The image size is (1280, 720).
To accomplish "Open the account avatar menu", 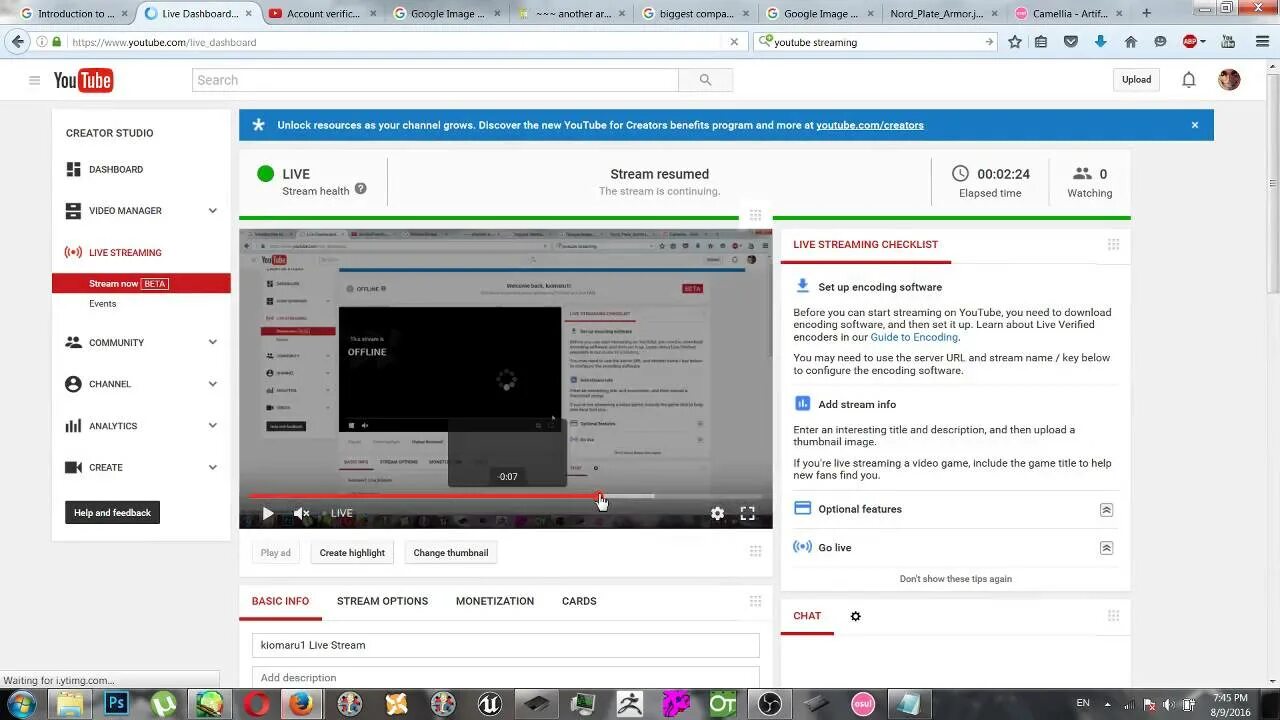I will pos(1229,80).
